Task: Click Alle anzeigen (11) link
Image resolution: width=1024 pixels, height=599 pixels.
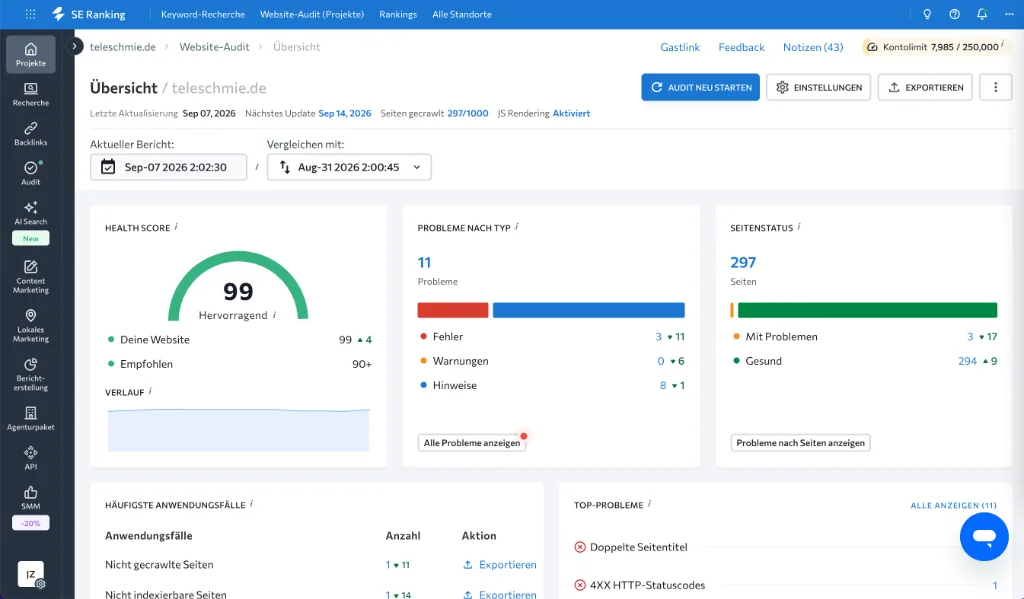Action: 953,505
